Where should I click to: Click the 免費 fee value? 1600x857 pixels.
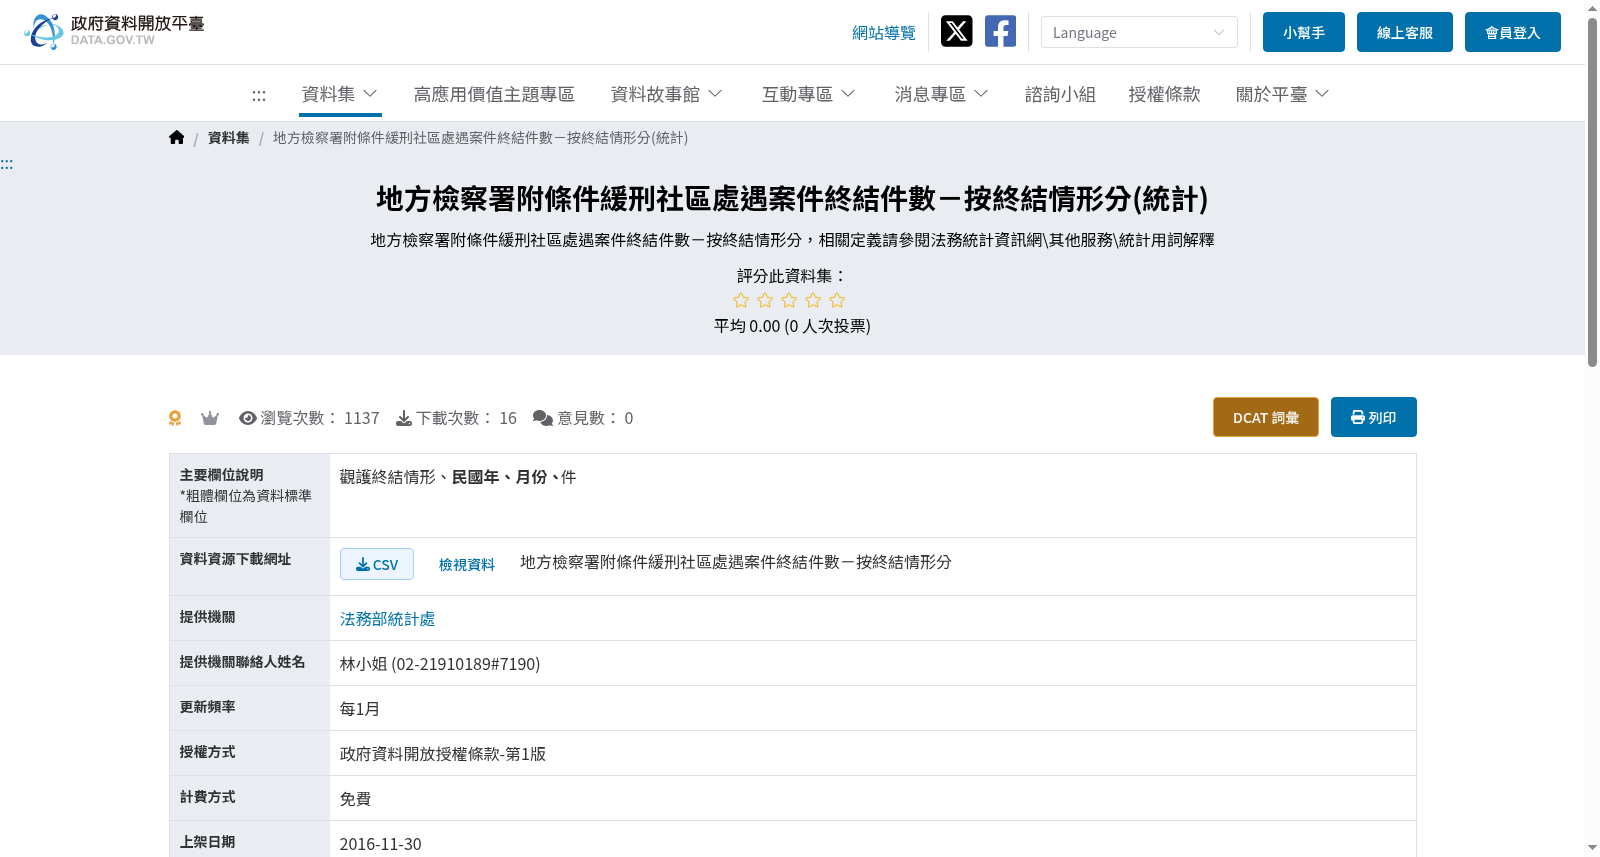click(356, 799)
